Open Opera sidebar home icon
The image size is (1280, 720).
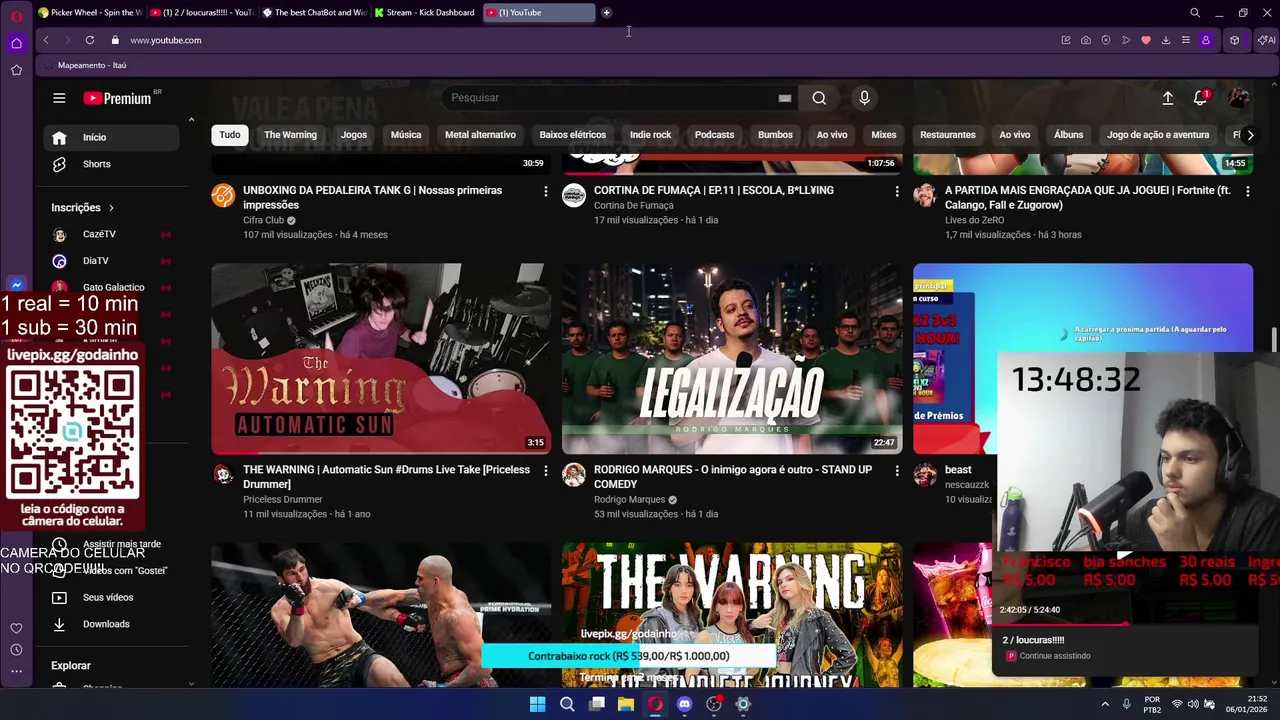(x=16, y=43)
